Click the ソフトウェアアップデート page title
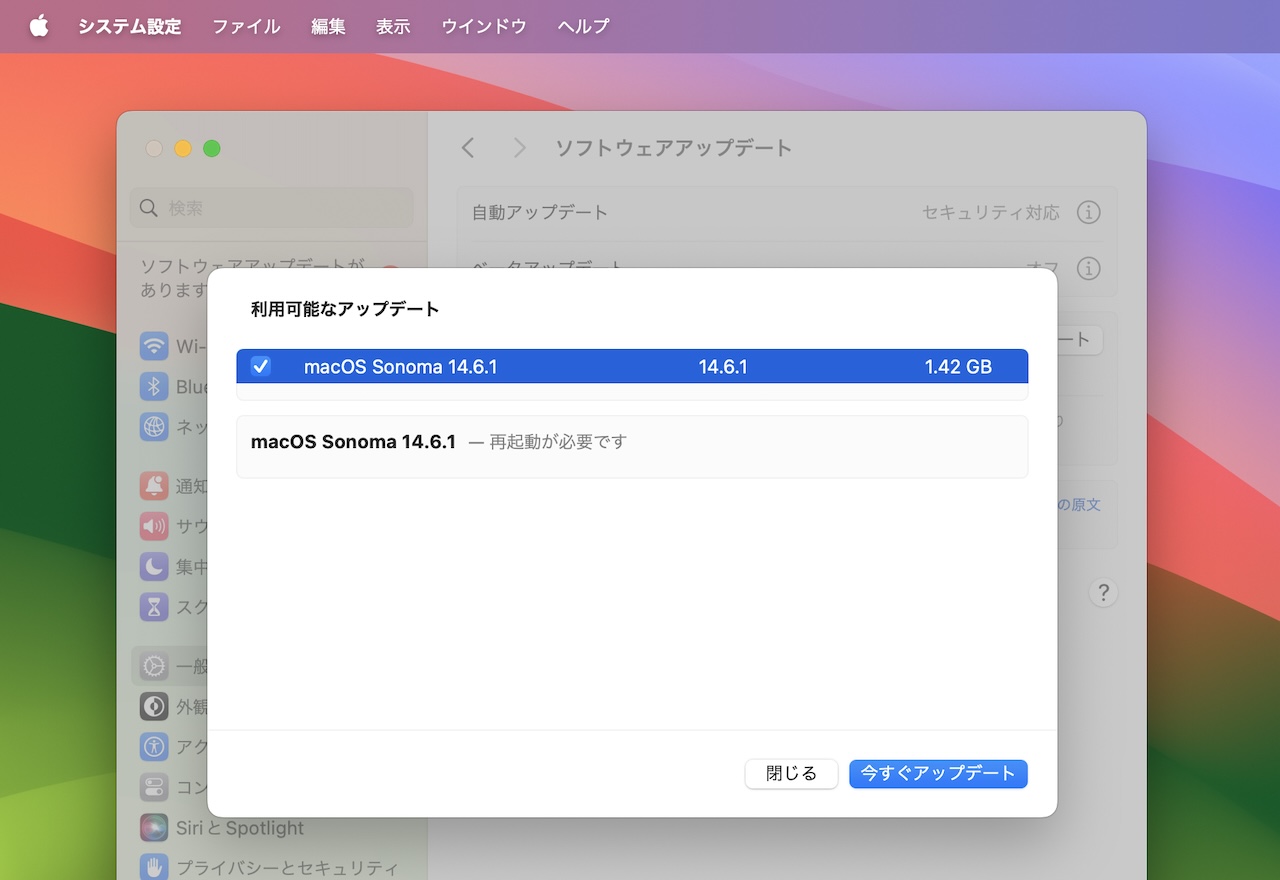 [x=674, y=148]
